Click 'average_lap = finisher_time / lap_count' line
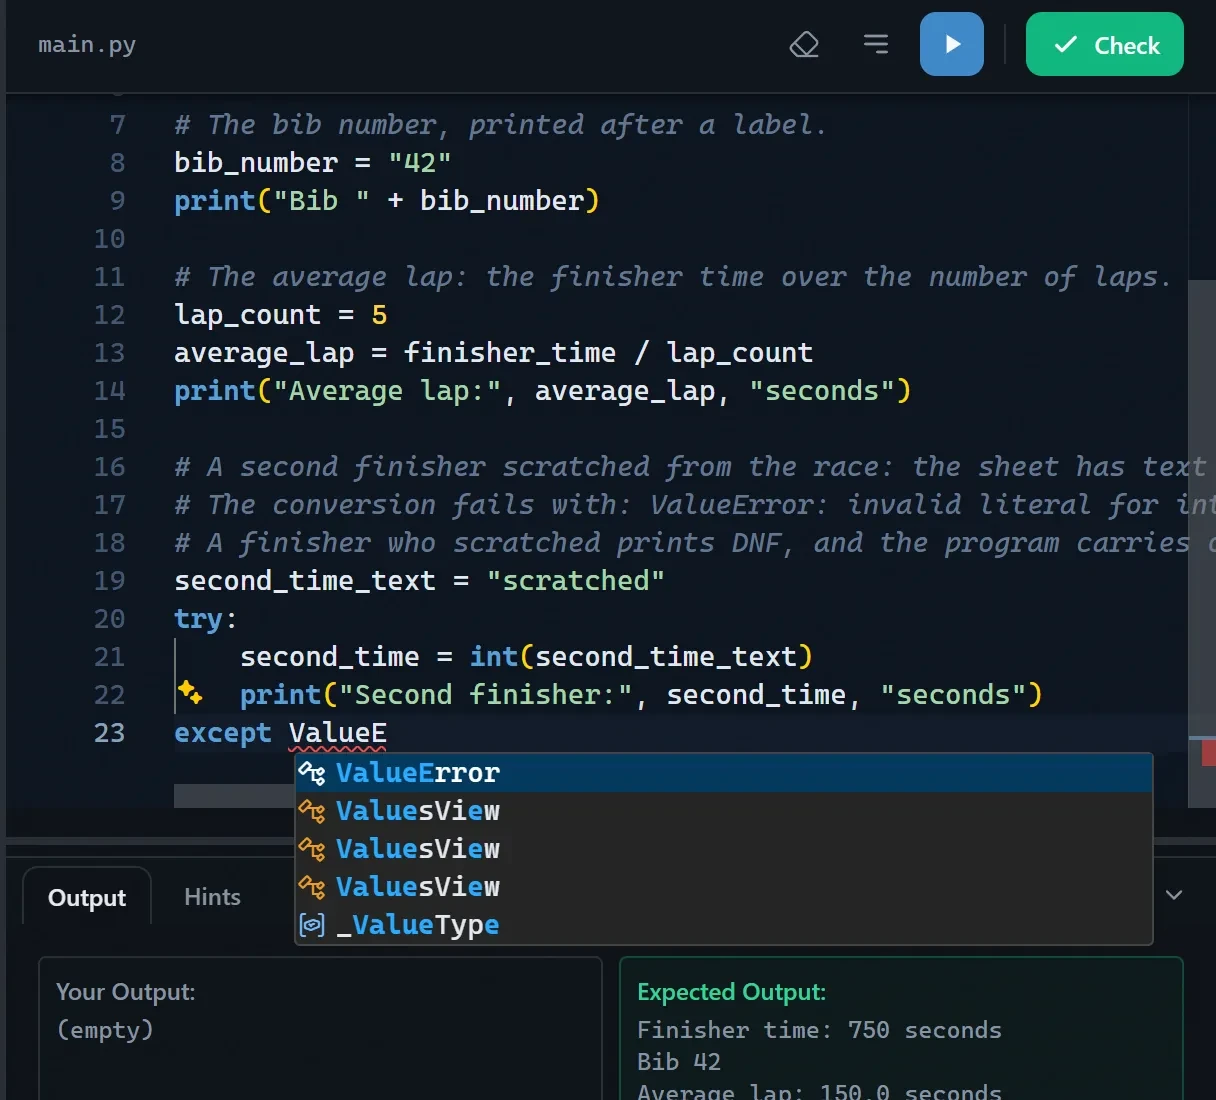The width and height of the screenshot is (1216, 1100). (493, 353)
